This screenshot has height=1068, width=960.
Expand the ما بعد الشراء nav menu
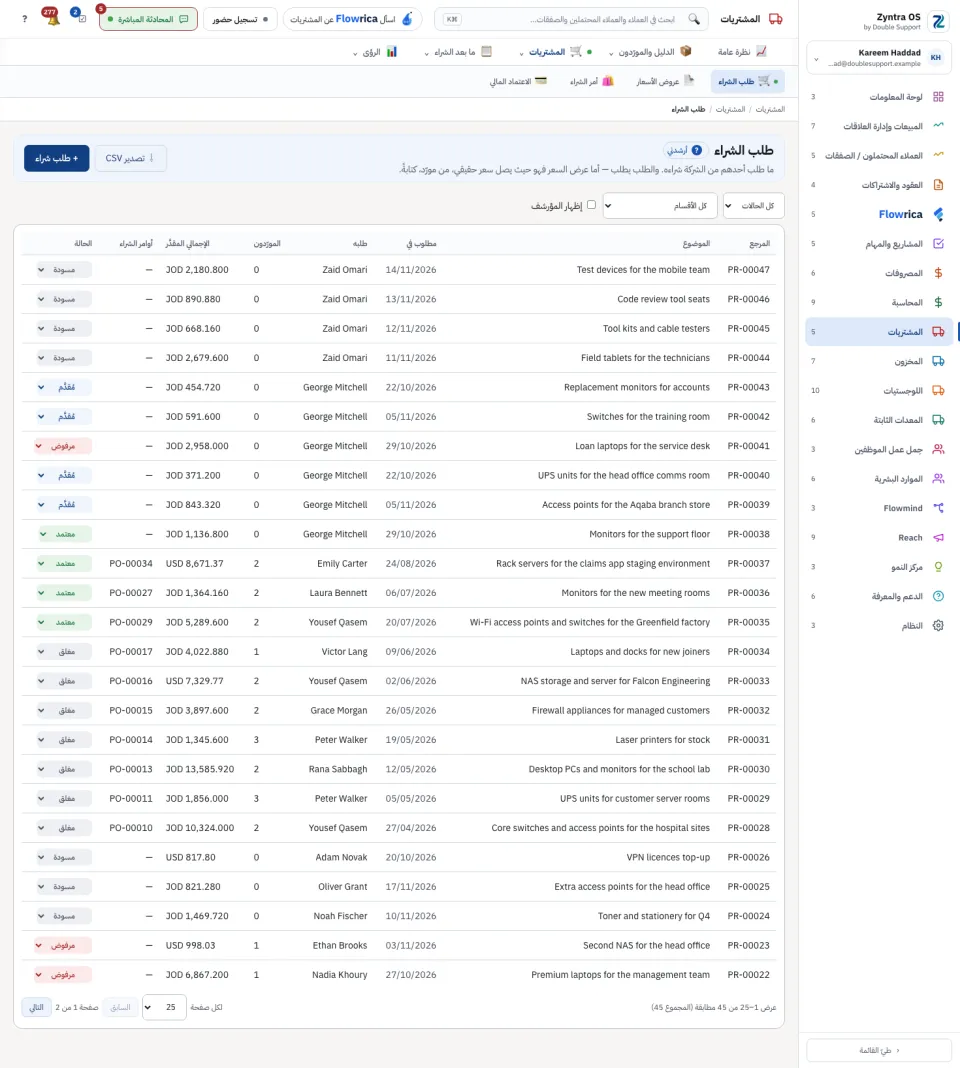tap(457, 52)
